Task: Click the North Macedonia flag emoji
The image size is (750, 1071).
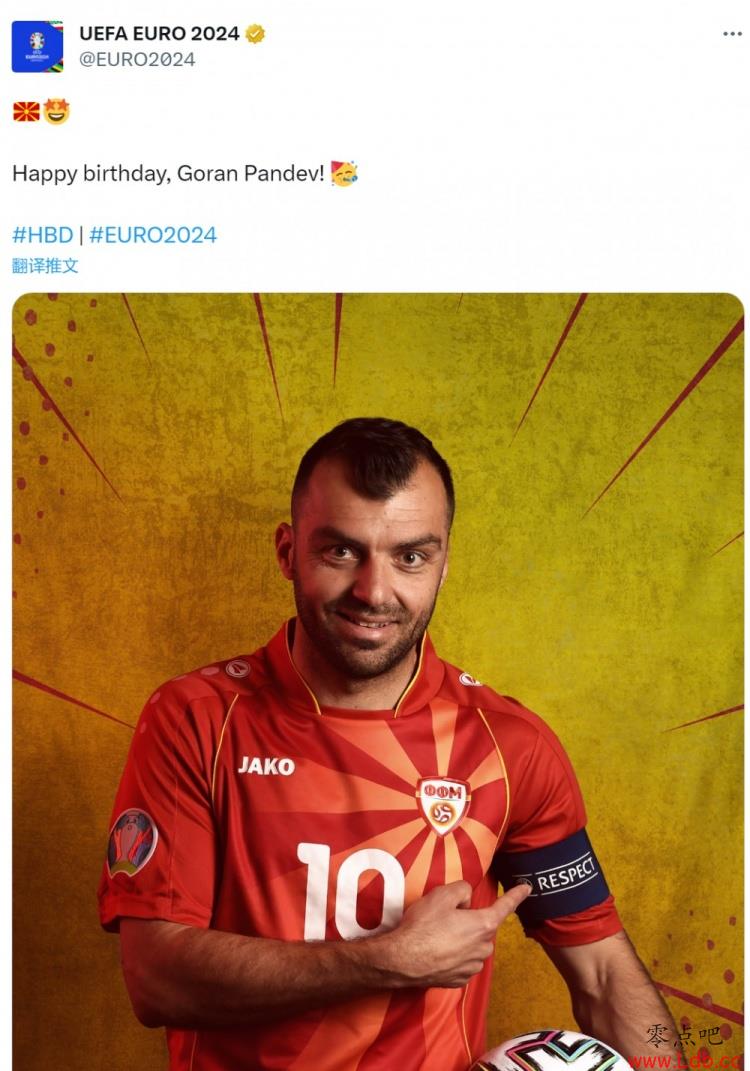Action: pos(26,111)
